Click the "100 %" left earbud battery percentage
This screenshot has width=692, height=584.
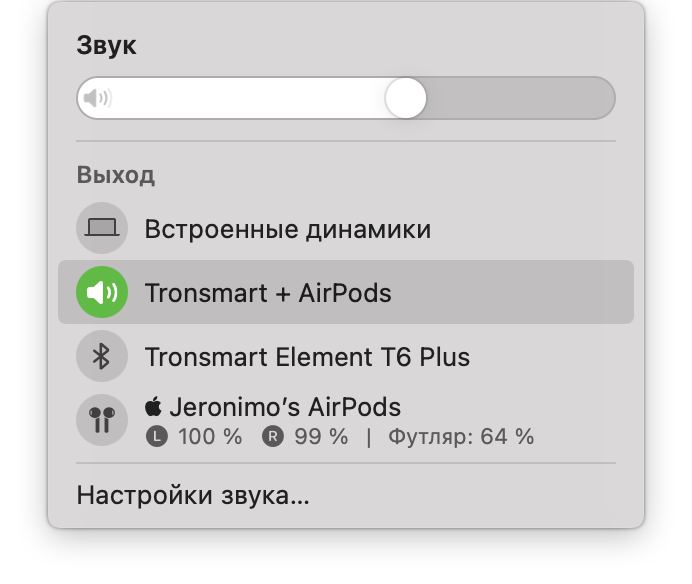[x=210, y=437]
